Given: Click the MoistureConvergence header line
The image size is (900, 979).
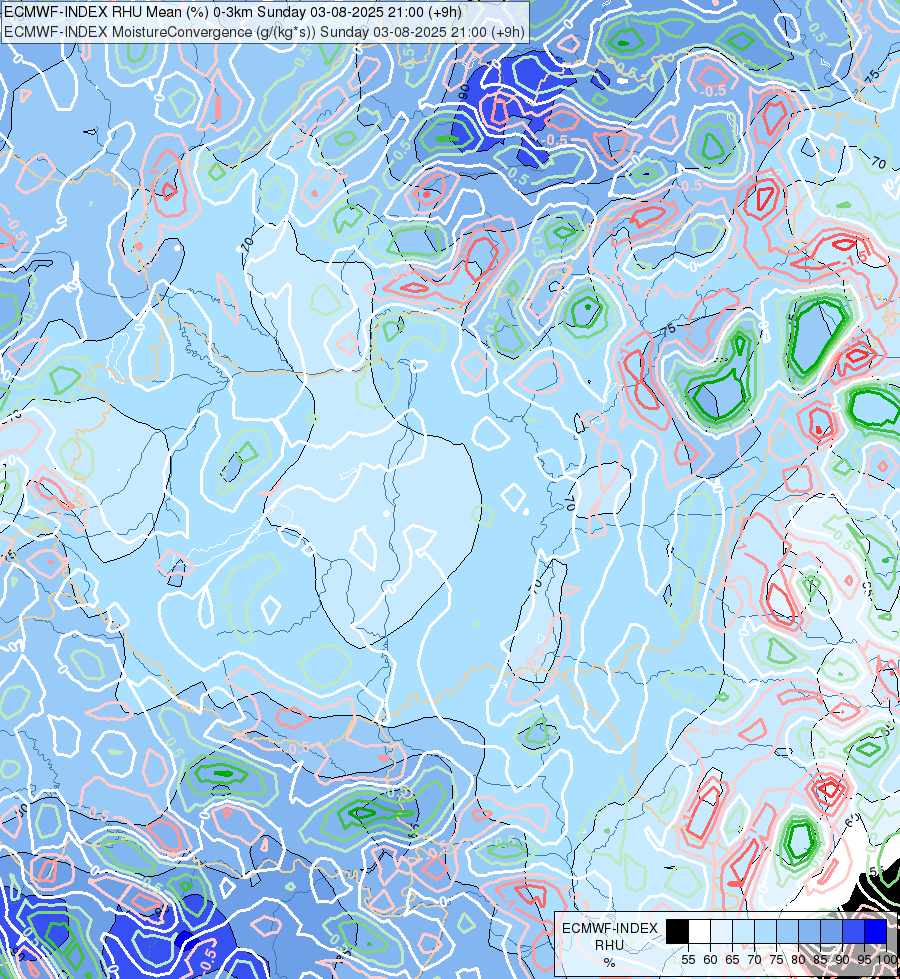Looking at the screenshot, I should click(264, 32).
